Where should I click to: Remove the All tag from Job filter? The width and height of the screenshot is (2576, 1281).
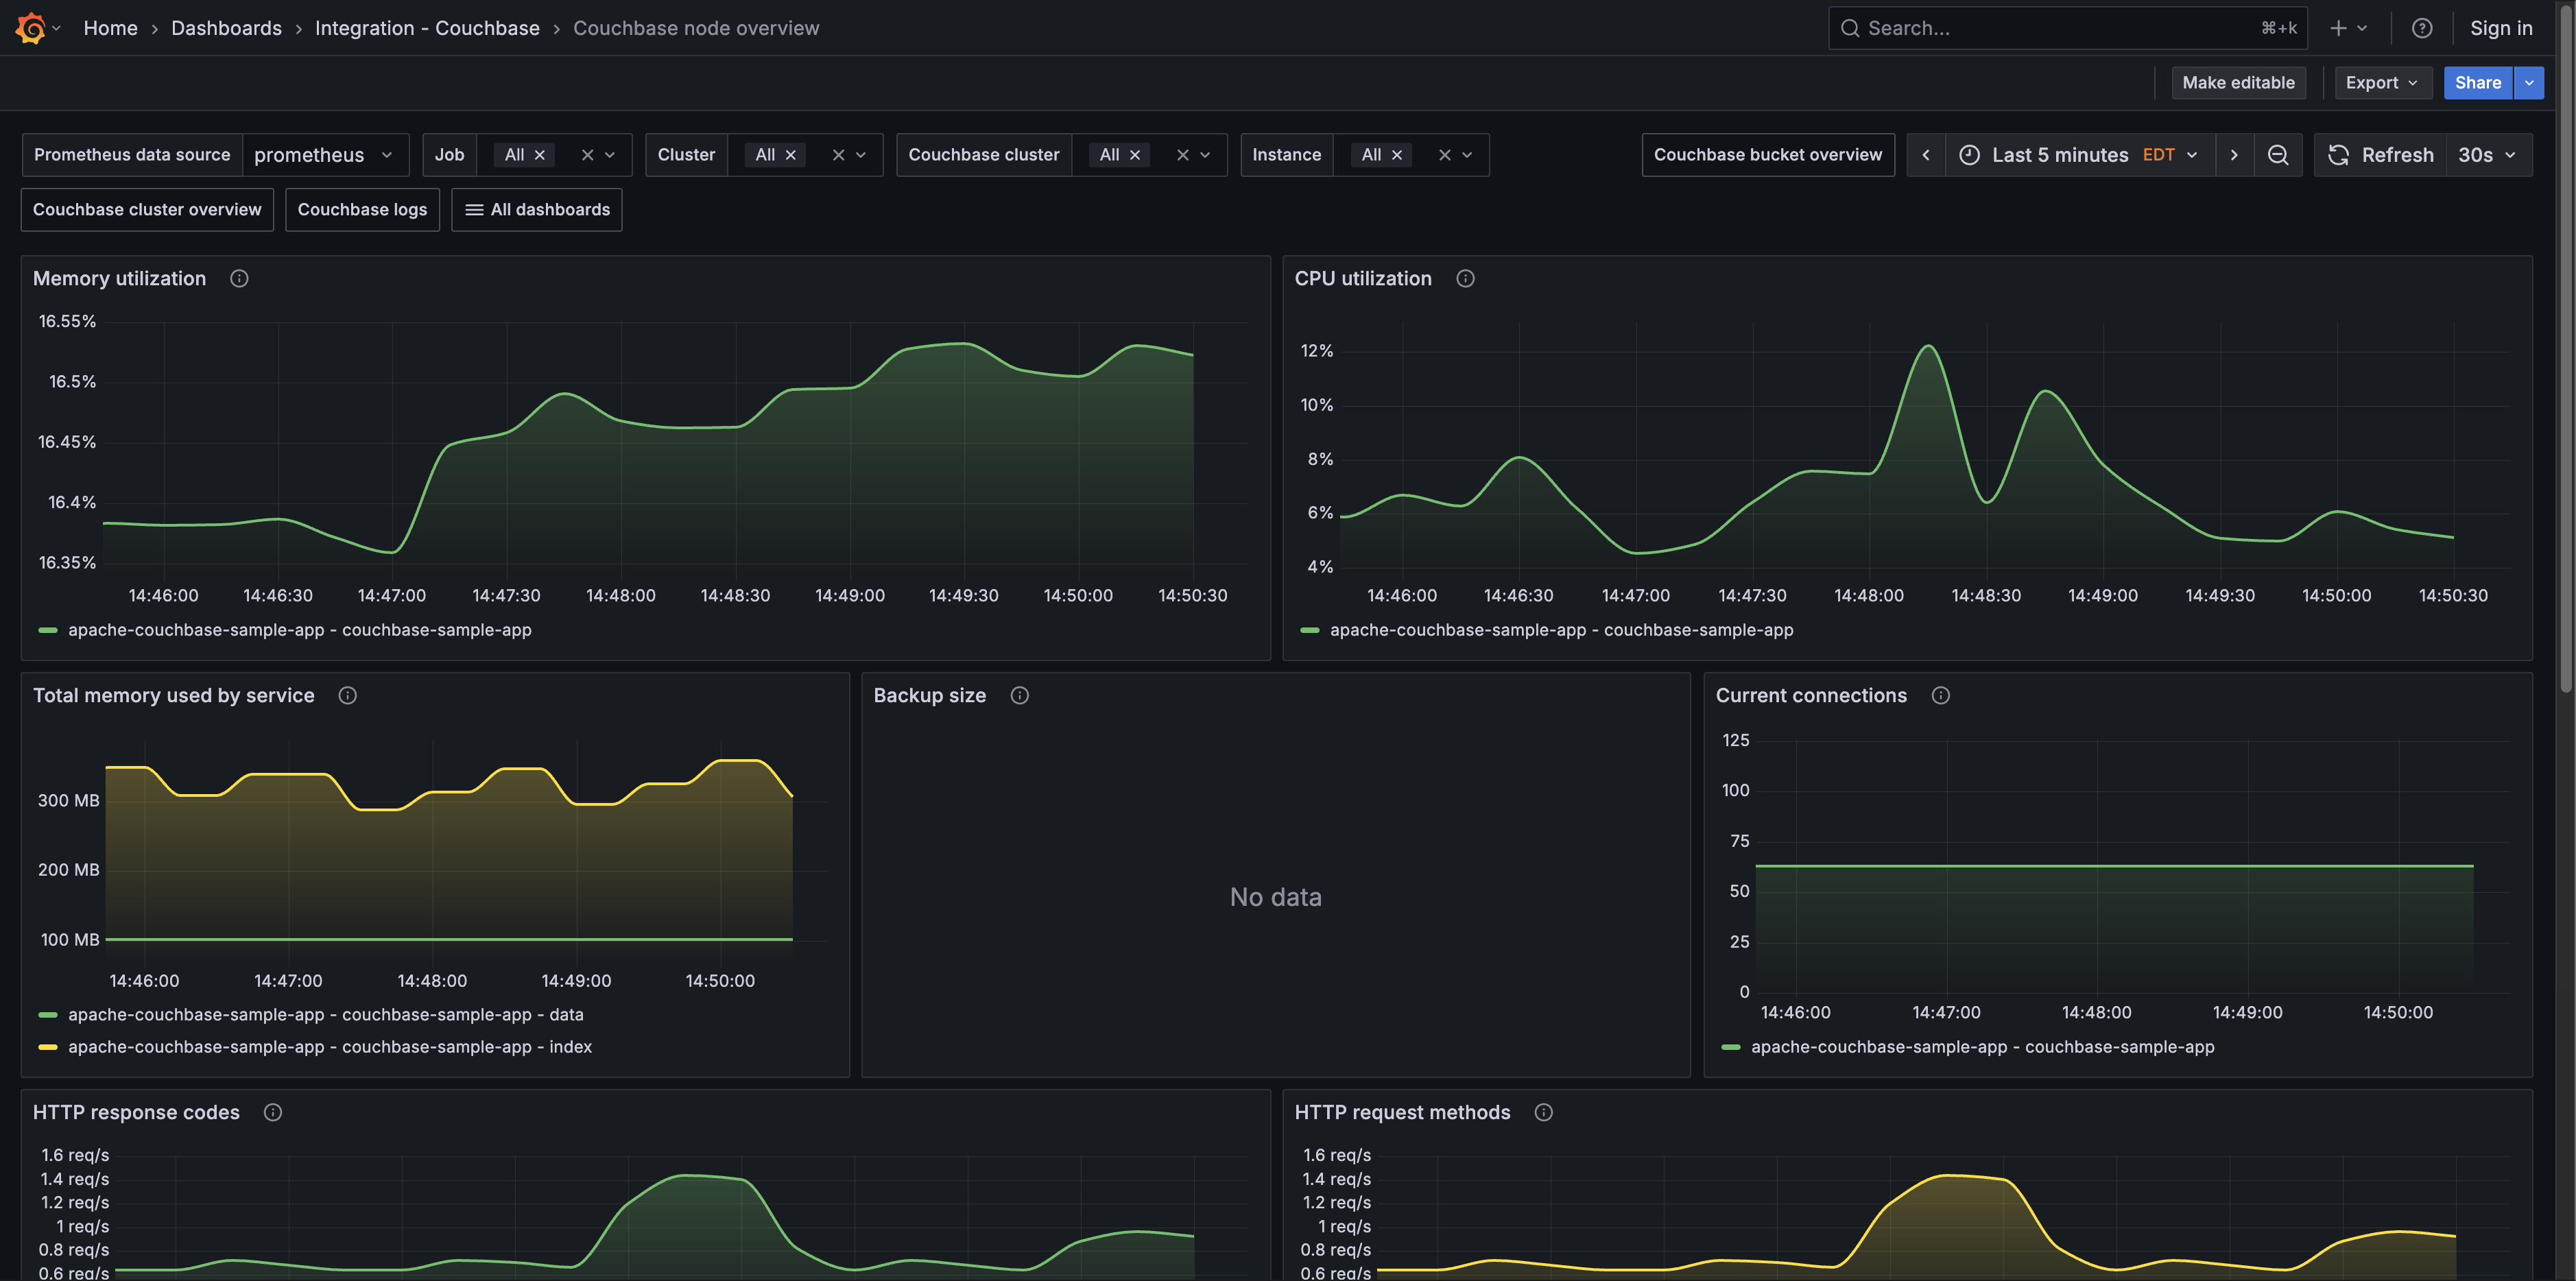point(540,155)
